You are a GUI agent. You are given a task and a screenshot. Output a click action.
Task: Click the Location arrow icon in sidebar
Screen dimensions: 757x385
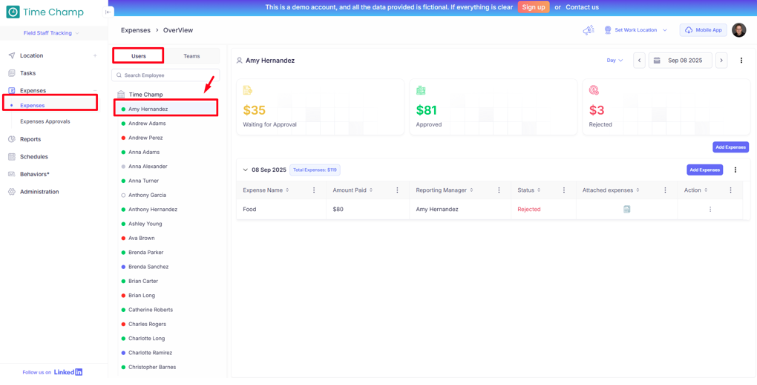coord(12,56)
